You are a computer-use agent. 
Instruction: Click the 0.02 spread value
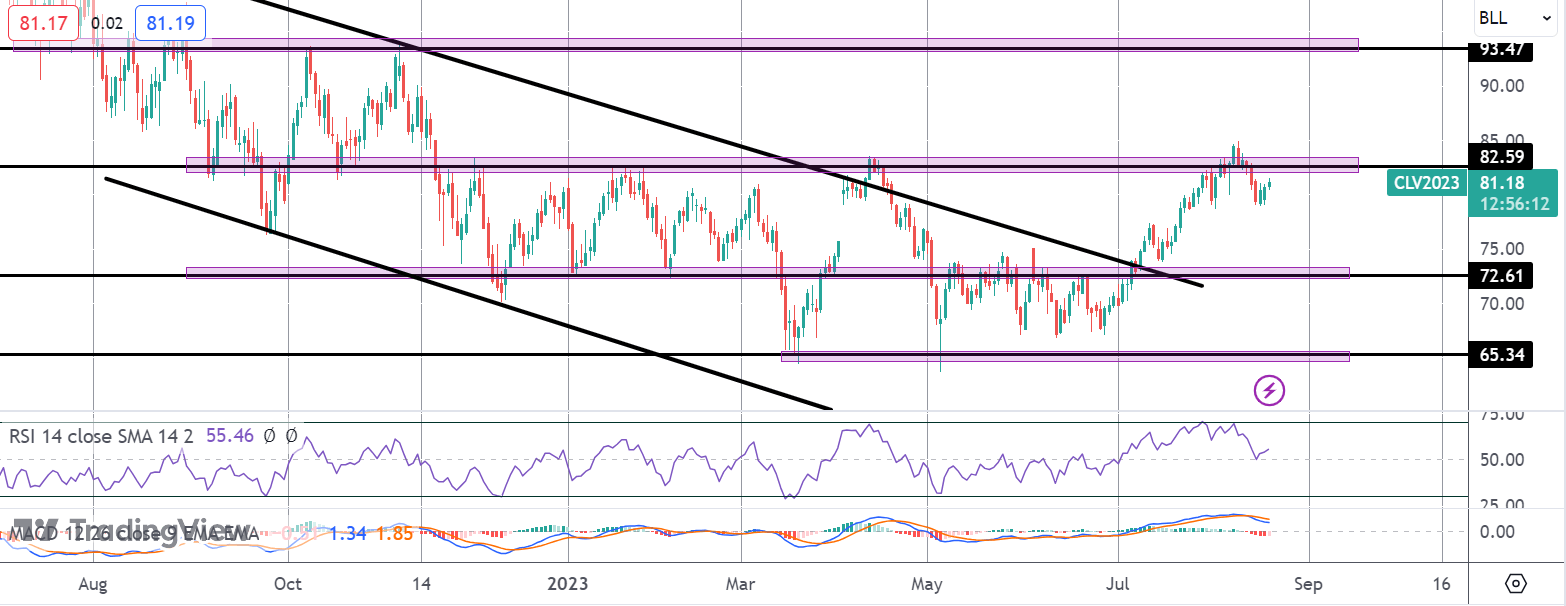pyautogui.click(x=106, y=23)
